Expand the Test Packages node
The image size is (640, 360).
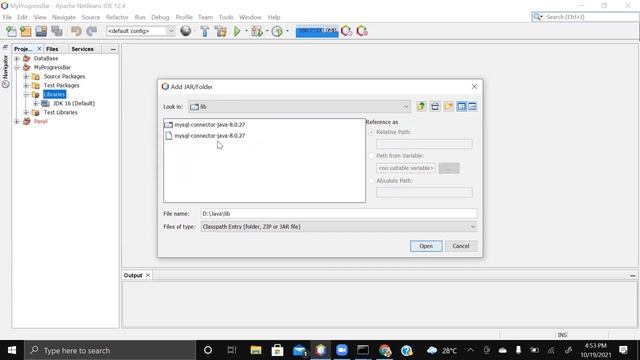click(x=26, y=85)
